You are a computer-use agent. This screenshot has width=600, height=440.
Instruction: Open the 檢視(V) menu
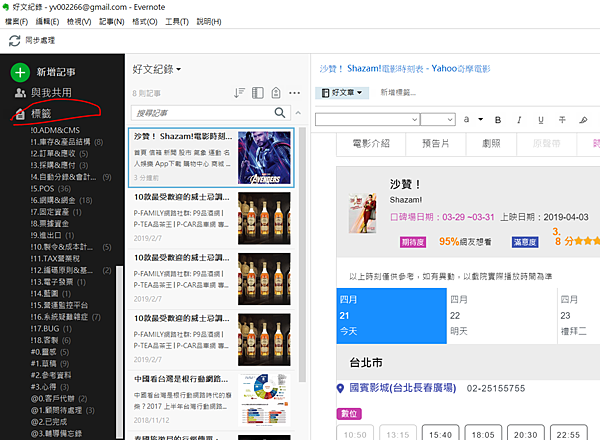point(79,22)
